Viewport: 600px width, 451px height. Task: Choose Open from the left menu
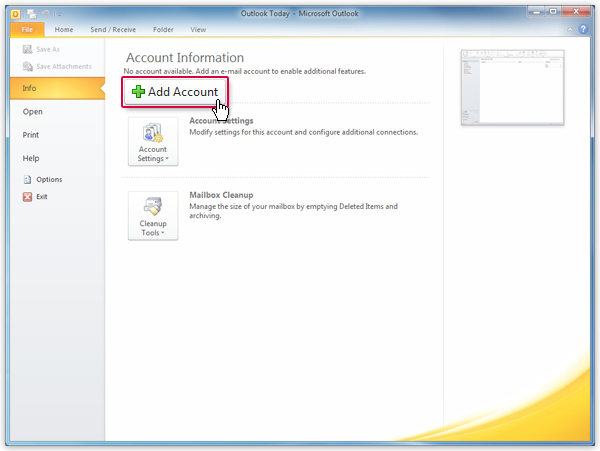[33, 112]
